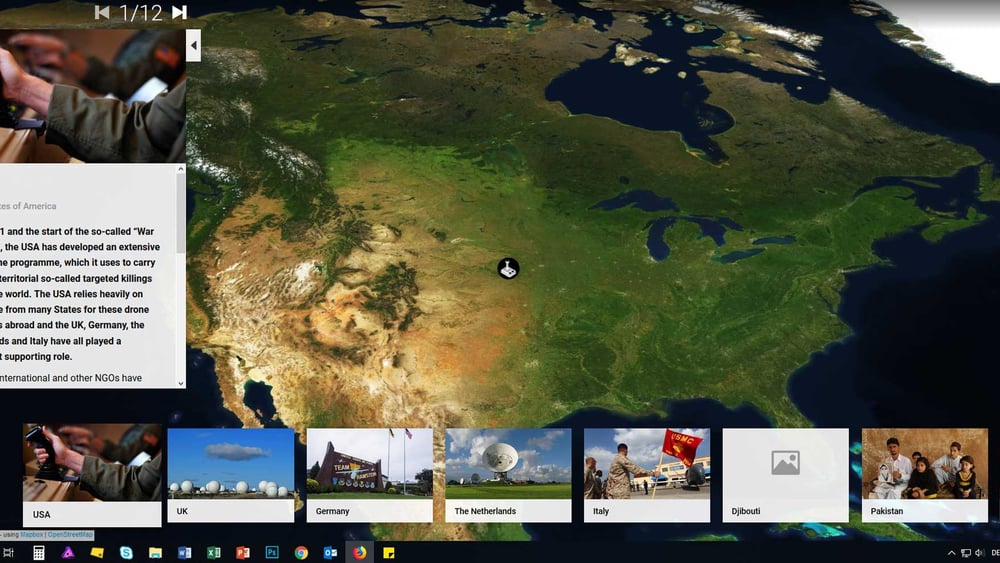
Task: Open the Mapbox attribution link
Action: 32,534
